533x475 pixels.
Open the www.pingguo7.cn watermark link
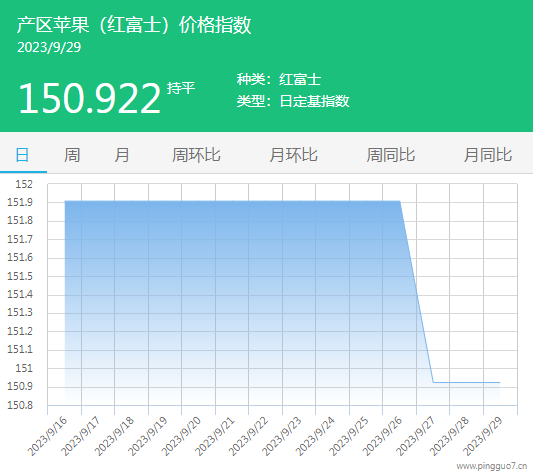pyautogui.click(x=492, y=466)
